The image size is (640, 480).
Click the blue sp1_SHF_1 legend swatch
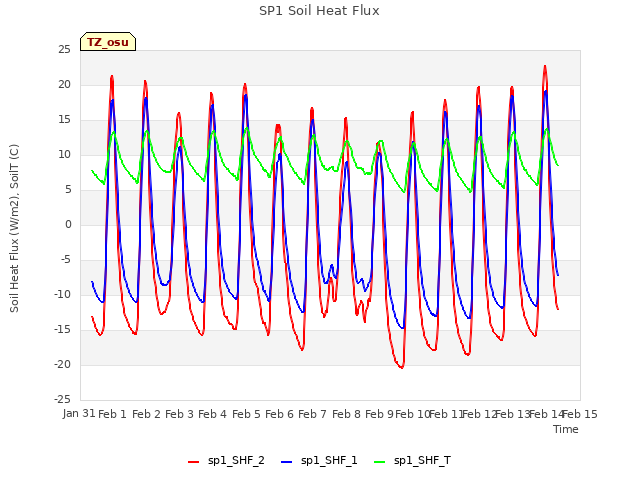(x=287, y=462)
